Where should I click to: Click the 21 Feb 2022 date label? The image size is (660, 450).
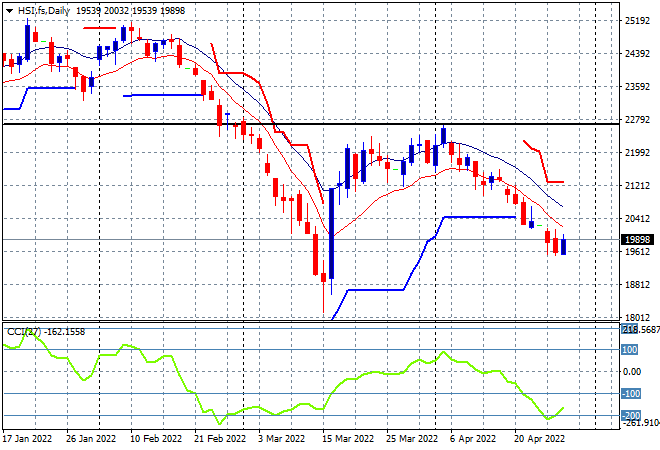[x=220, y=439]
